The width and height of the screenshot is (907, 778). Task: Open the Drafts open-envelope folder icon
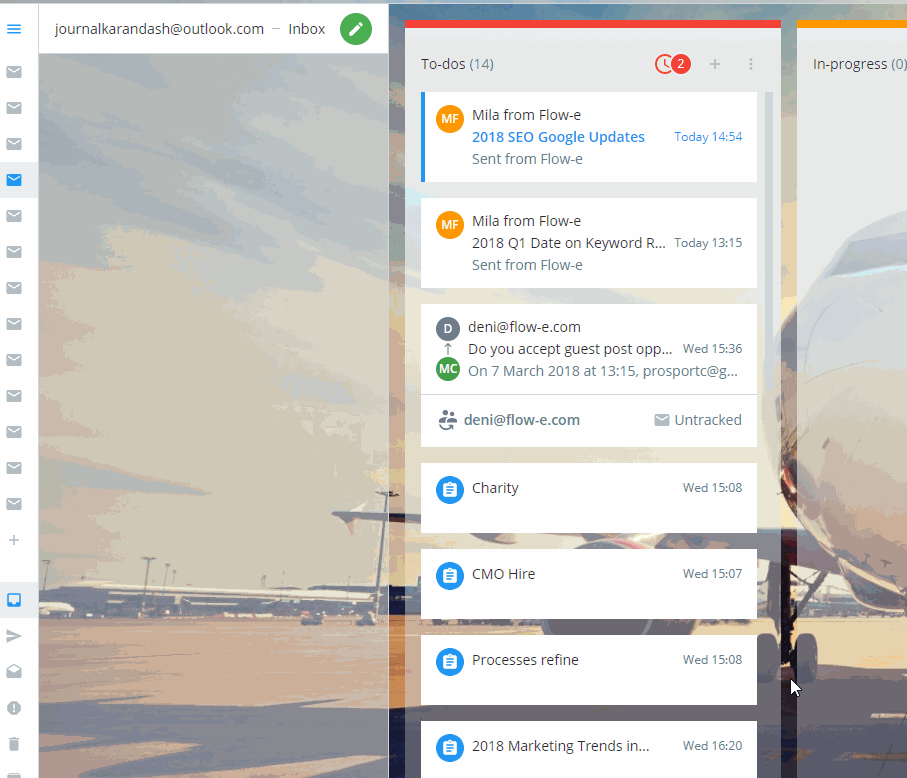point(14,672)
